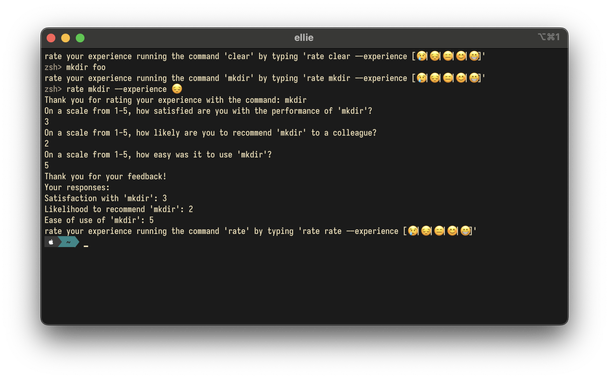The width and height of the screenshot is (609, 379).
Task: Click the 'Thank you for your feedback!' line
Action: tap(105, 176)
